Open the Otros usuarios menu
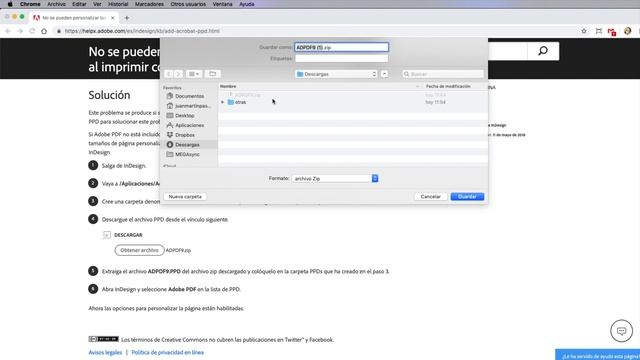 coord(188,4)
